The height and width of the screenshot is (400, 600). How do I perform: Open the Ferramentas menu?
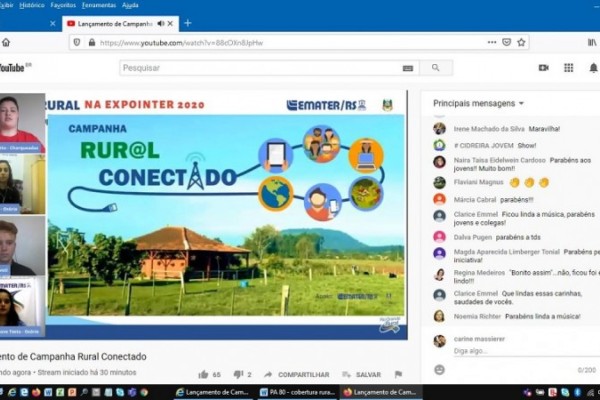98,5
